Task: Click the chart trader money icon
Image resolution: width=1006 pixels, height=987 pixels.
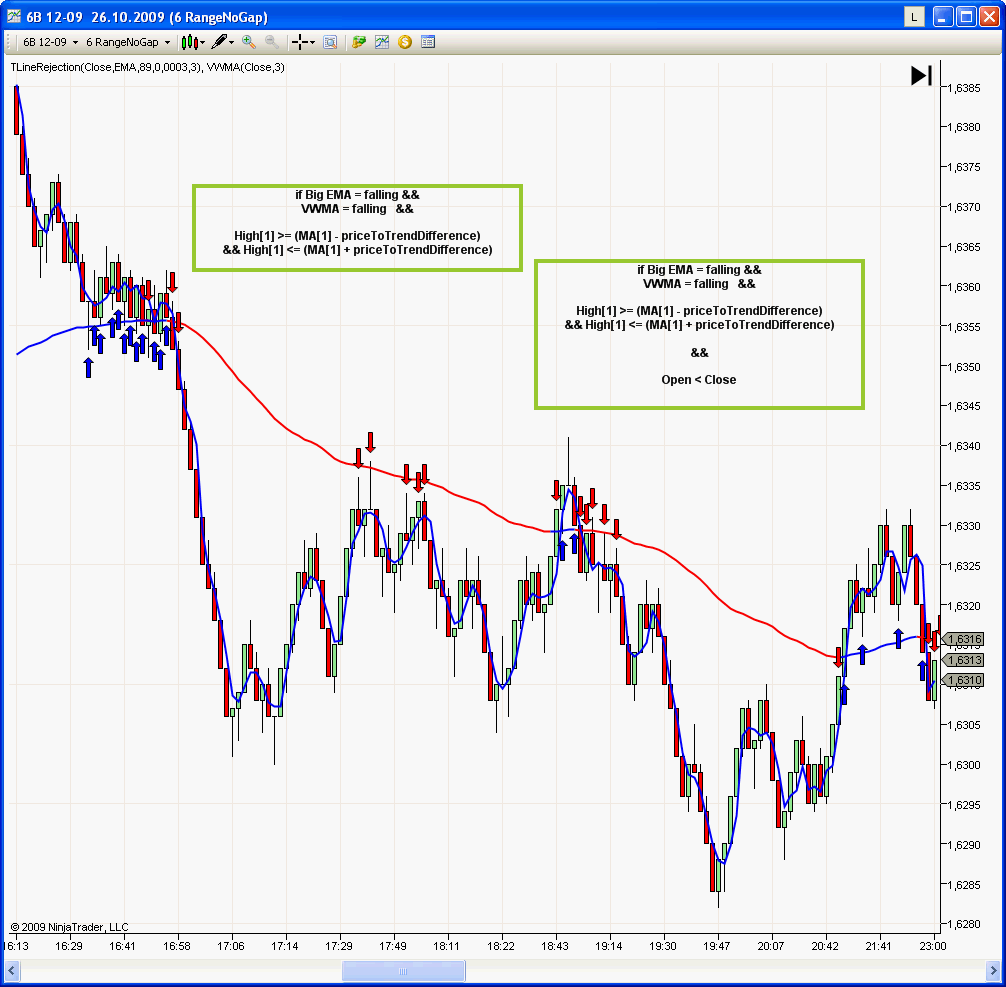Action: point(359,42)
